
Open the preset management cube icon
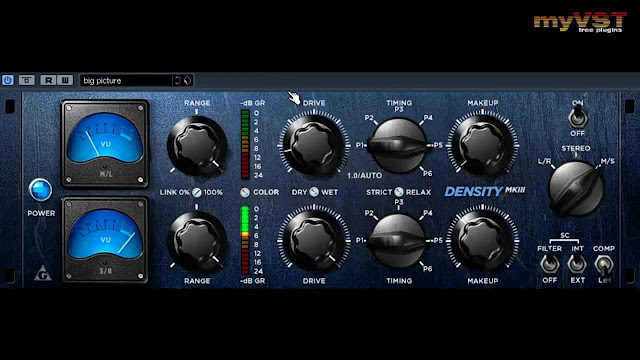(187, 80)
